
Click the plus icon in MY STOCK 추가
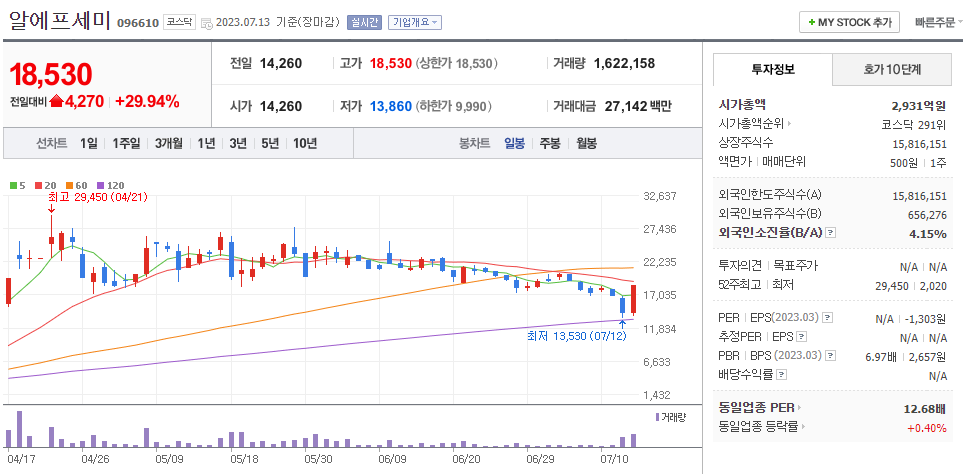click(811, 22)
